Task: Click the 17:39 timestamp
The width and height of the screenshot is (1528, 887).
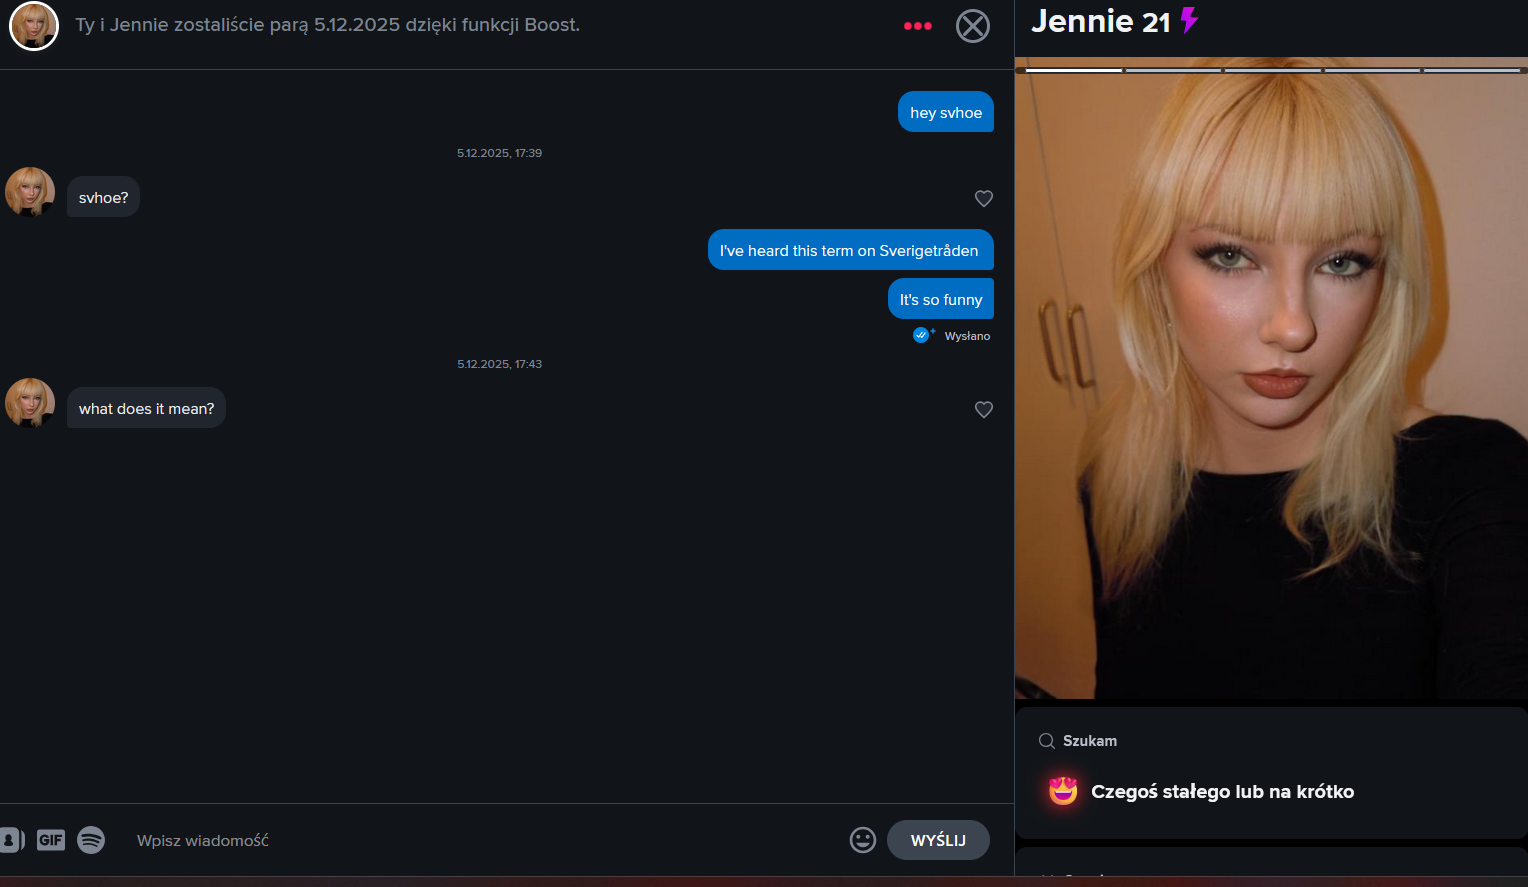Action: coord(500,153)
